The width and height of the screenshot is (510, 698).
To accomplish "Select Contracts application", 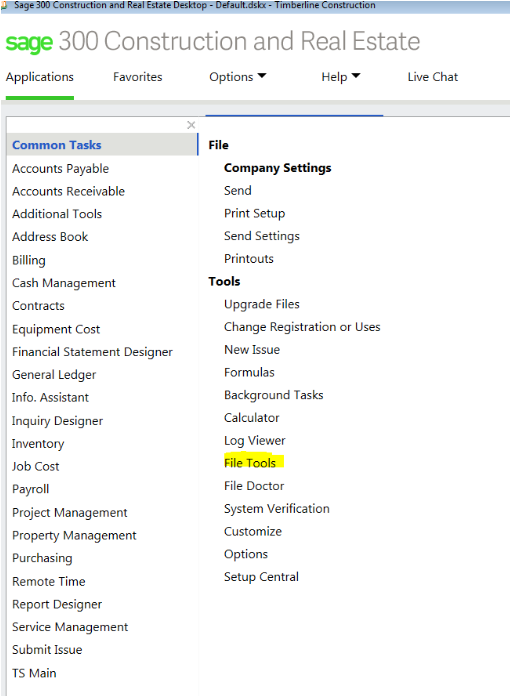I will coord(38,306).
